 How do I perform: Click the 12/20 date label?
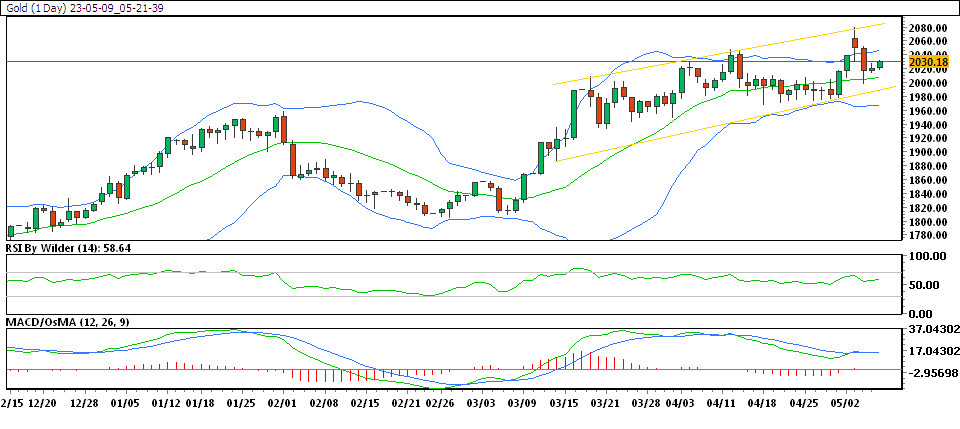point(43,405)
